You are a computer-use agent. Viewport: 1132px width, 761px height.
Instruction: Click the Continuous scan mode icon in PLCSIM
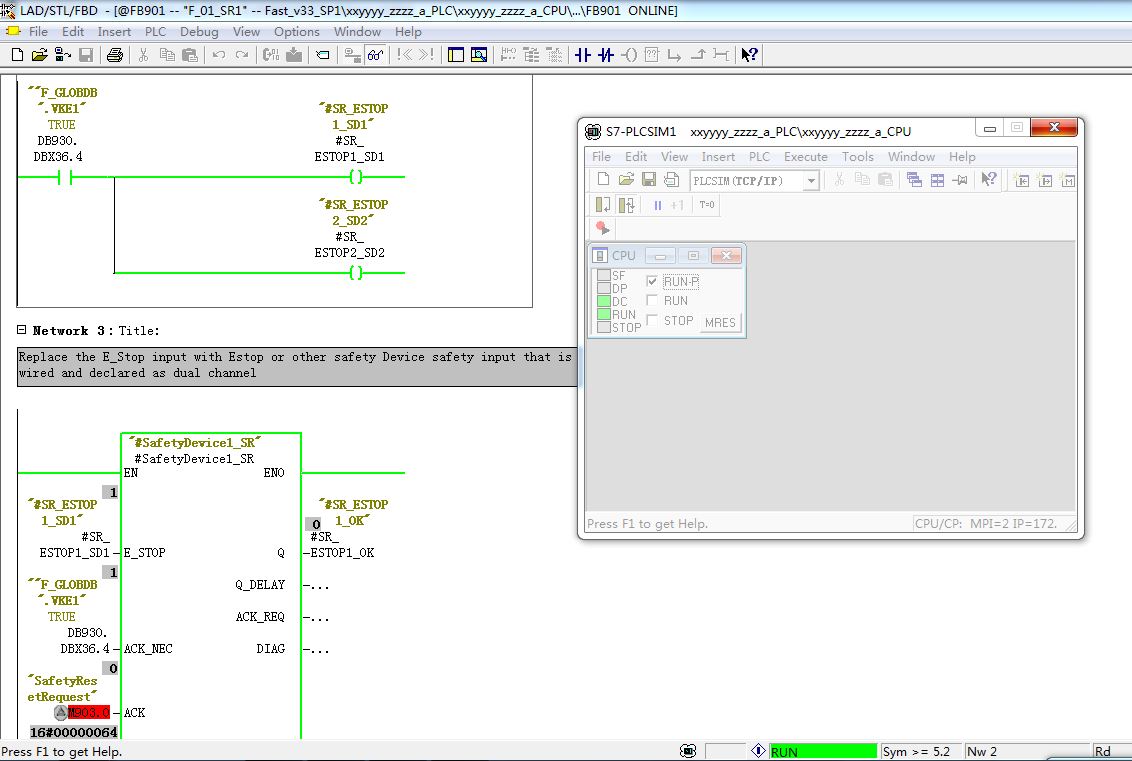[627, 205]
